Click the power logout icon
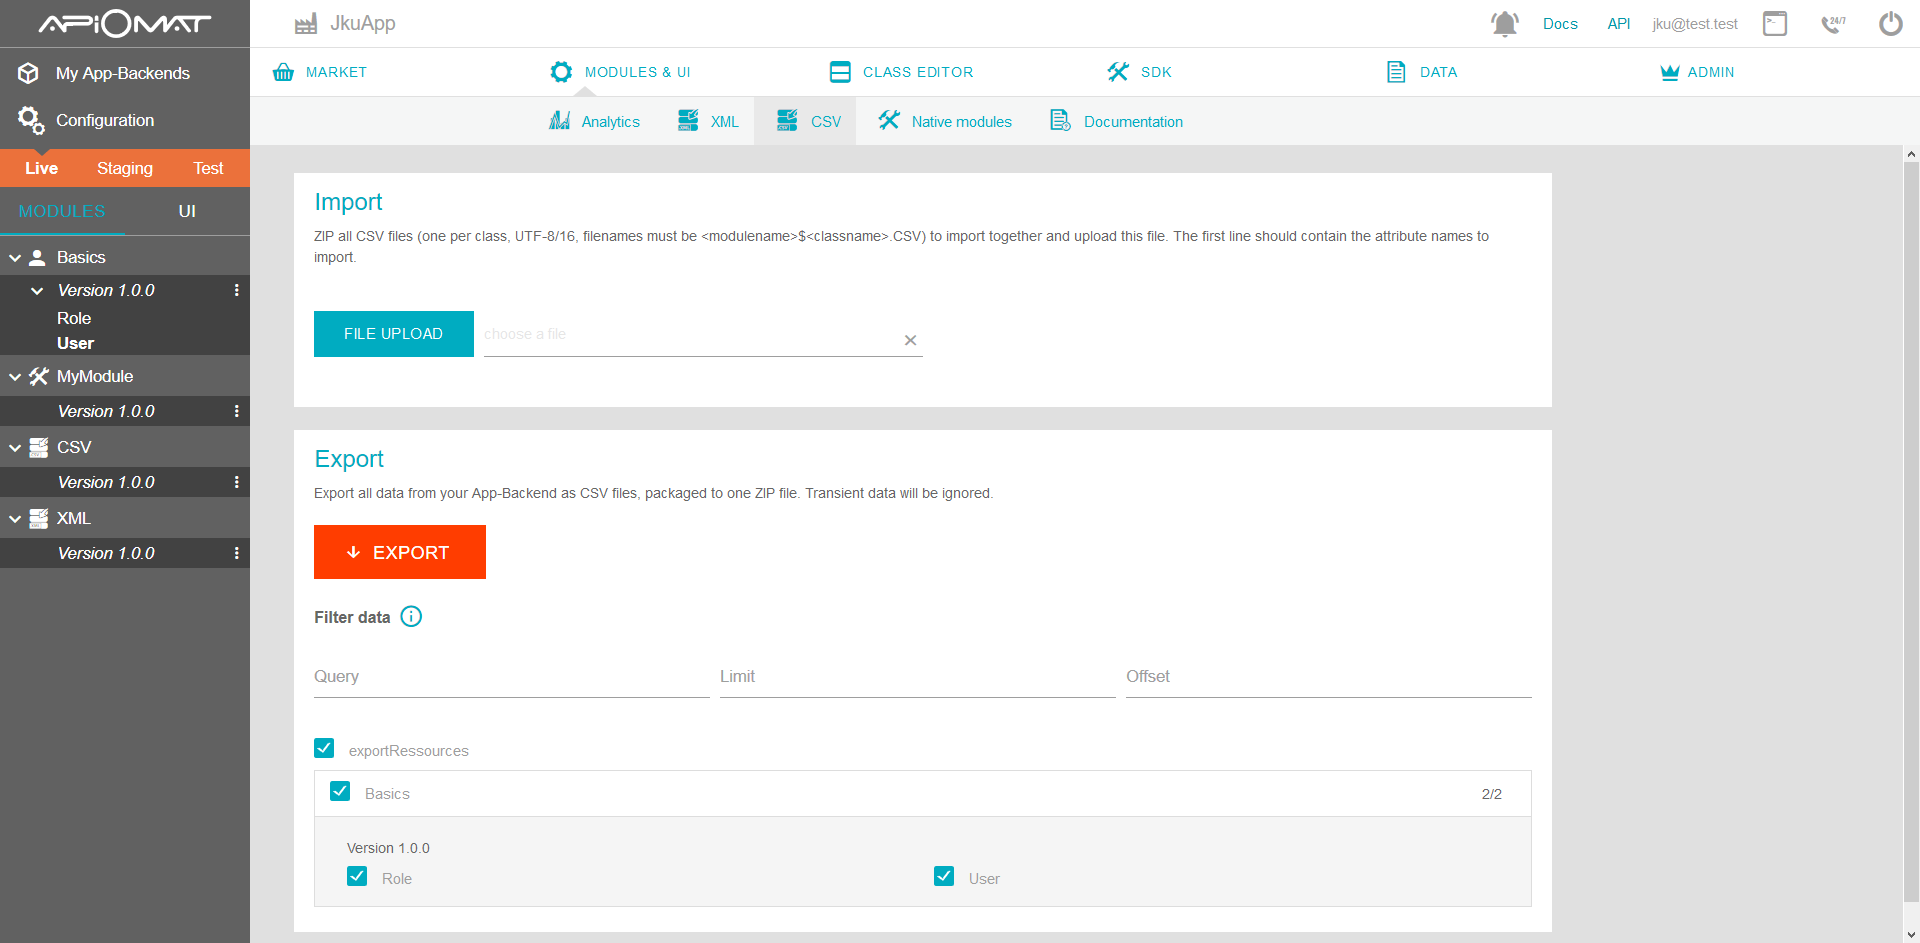 pyautogui.click(x=1890, y=24)
